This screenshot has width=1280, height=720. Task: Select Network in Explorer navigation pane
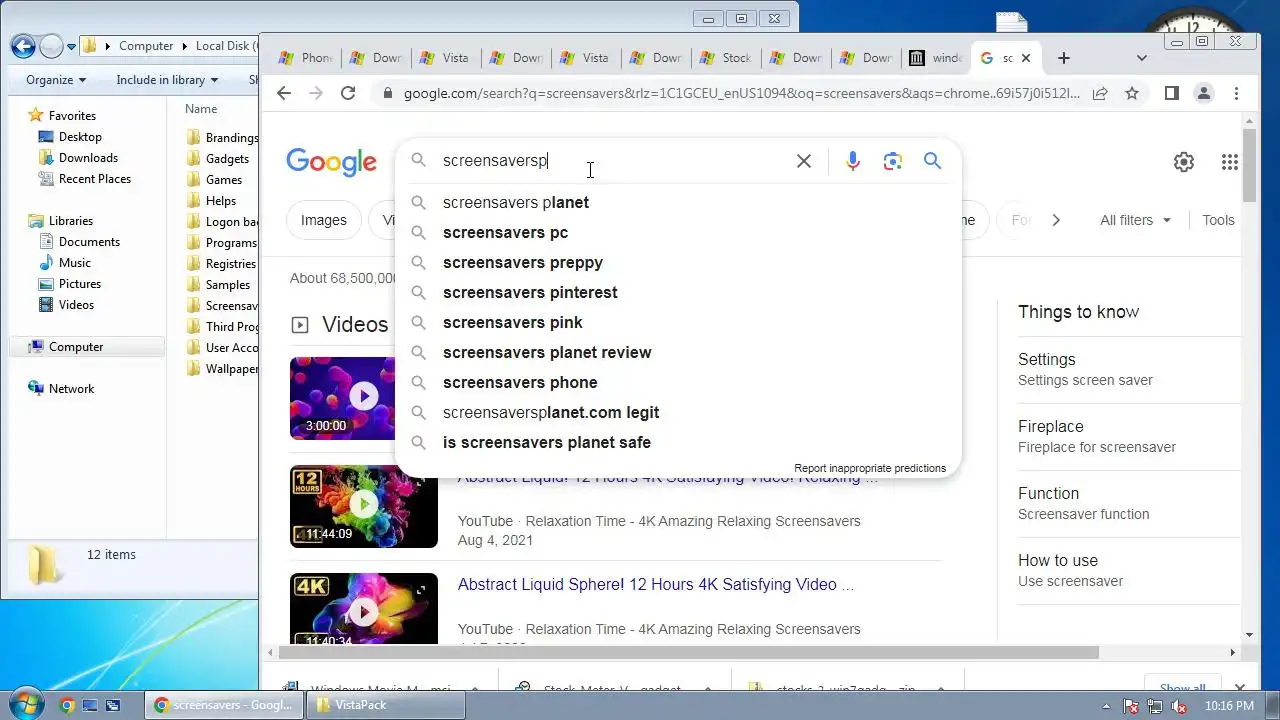coord(71,389)
